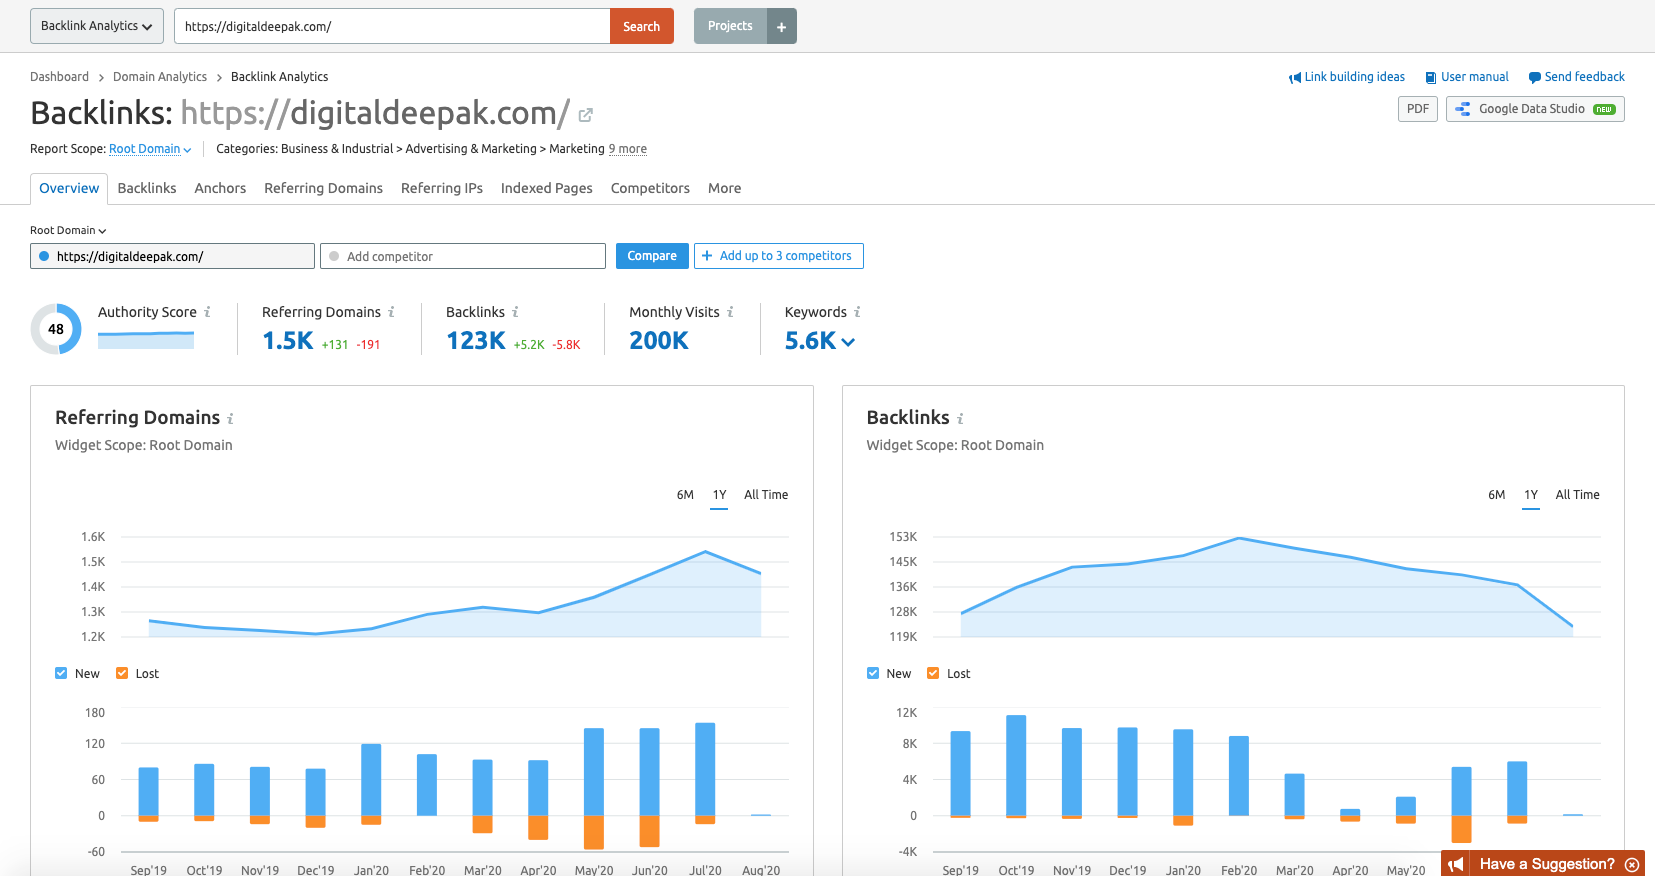Show Monthly Visits info icon
The image size is (1655, 876).
pos(730,312)
